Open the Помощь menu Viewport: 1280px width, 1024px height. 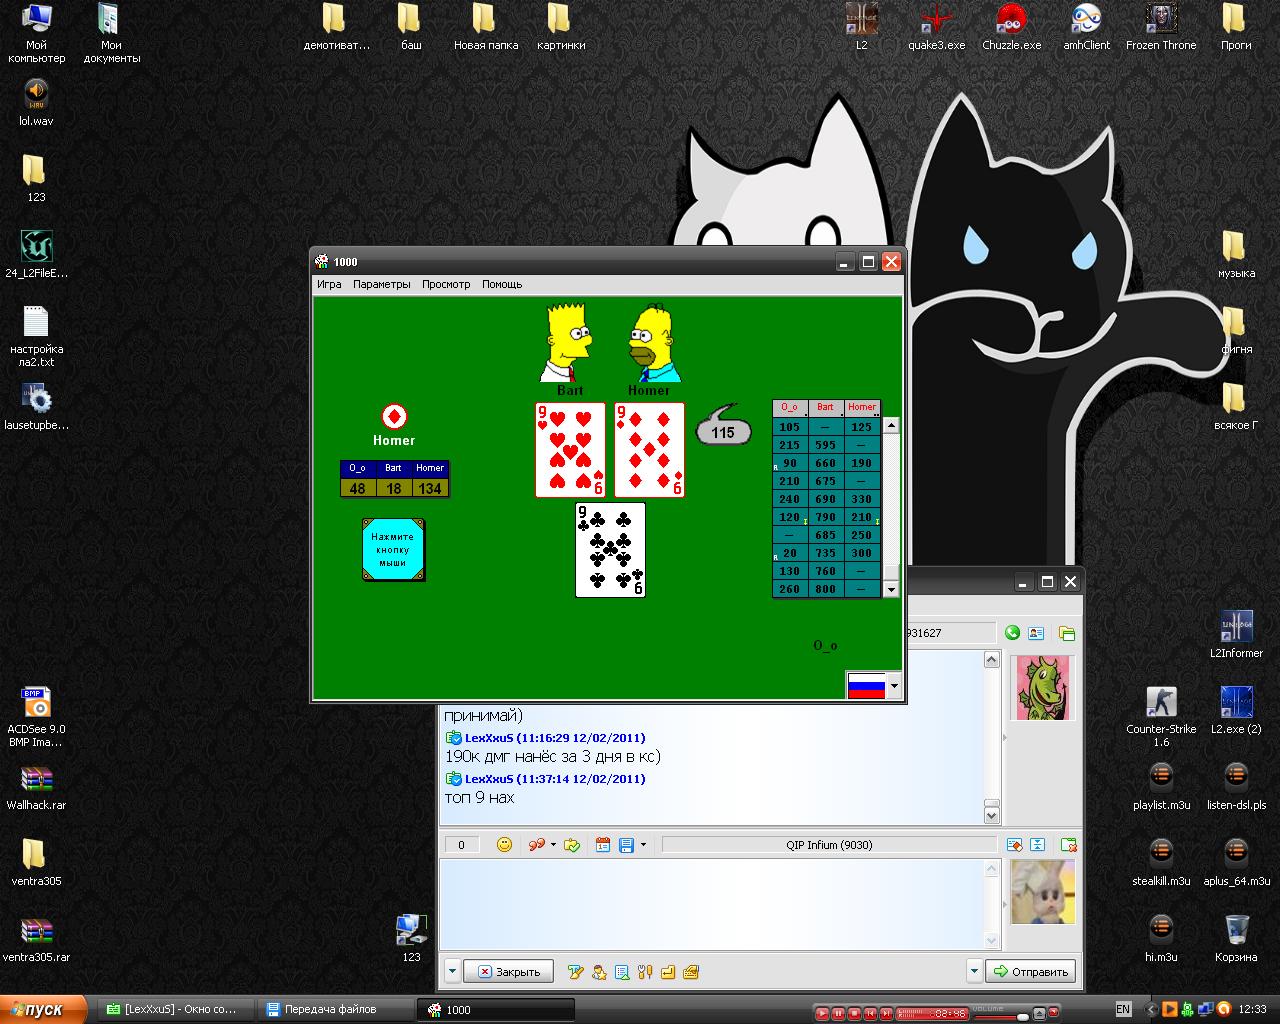[502, 285]
